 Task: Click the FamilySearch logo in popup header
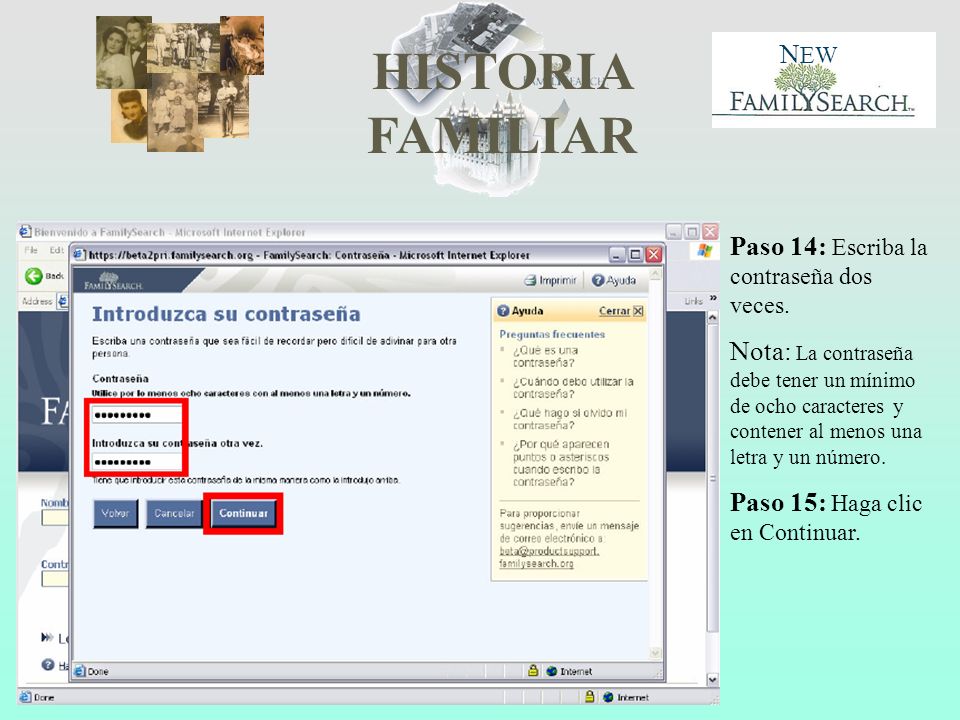[x=113, y=282]
